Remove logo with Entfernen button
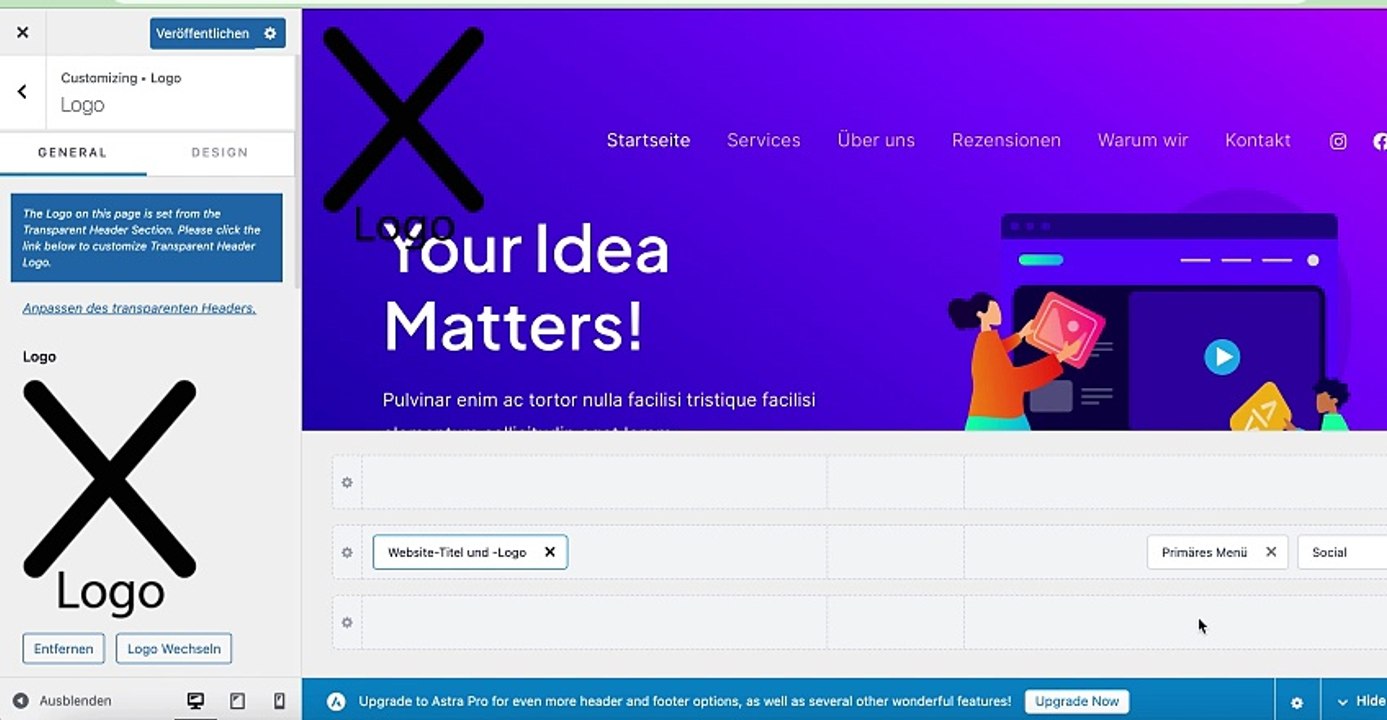This screenshot has width=1387, height=720. 63,649
